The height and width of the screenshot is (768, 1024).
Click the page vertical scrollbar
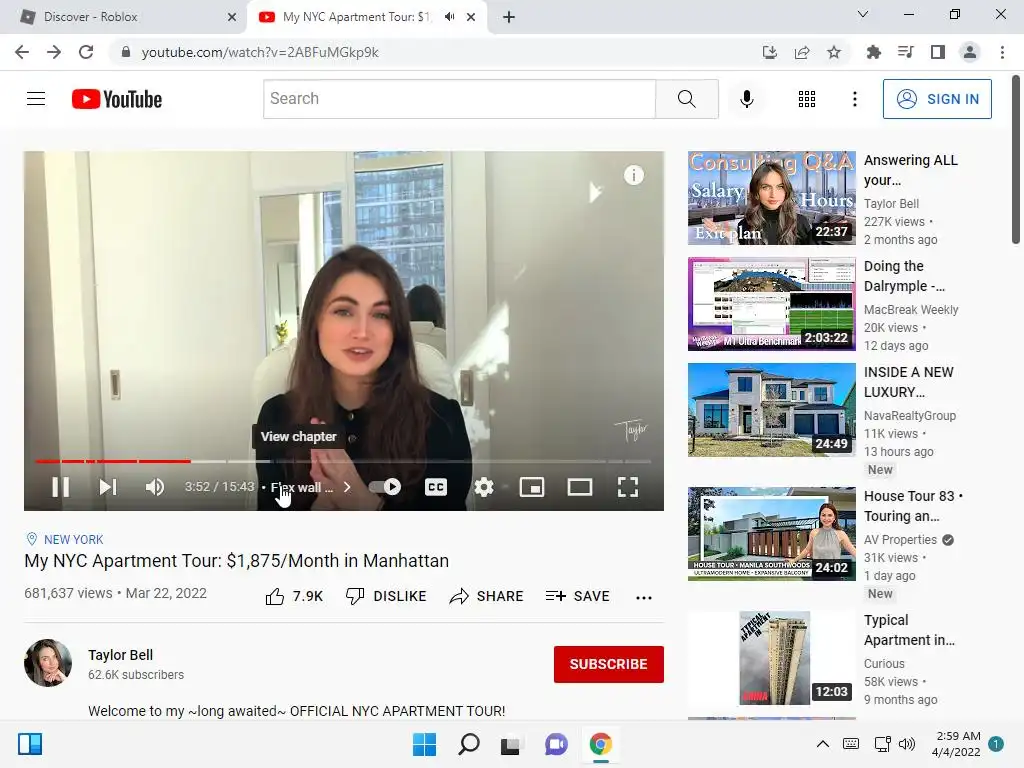pyautogui.click(x=1016, y=160)
